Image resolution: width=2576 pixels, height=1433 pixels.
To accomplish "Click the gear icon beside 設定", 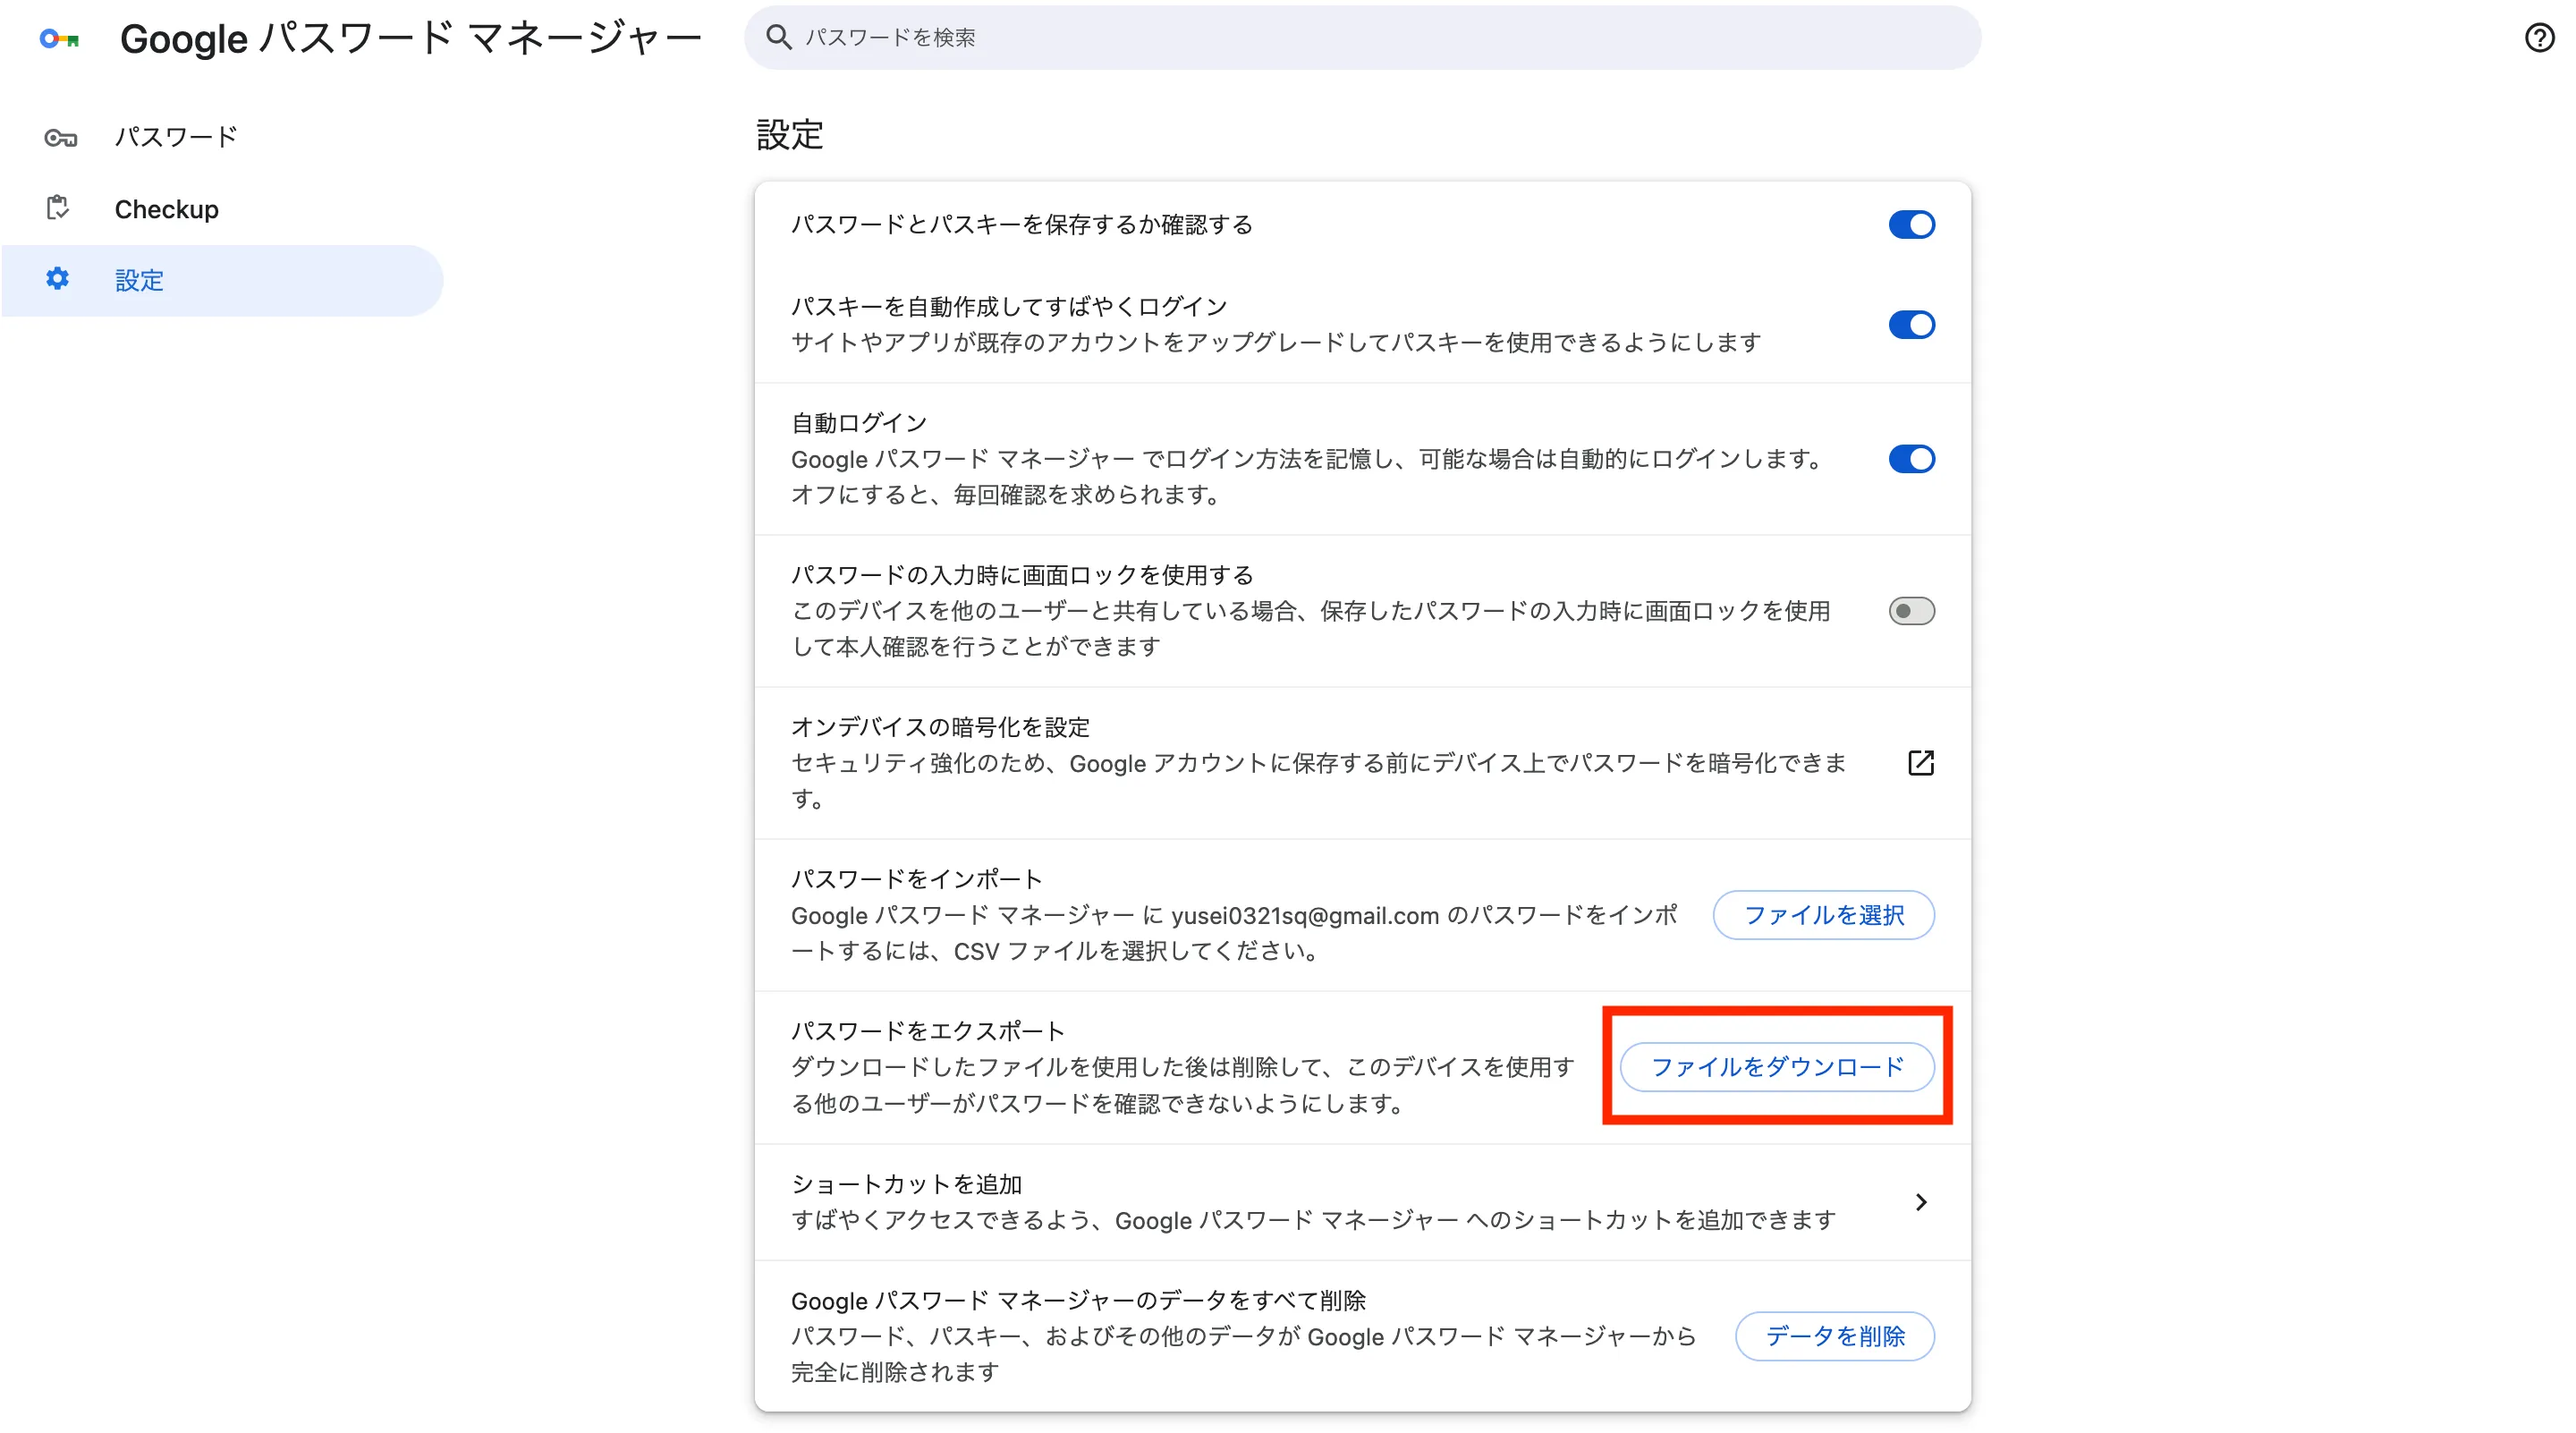I will (x=58, y=279).
